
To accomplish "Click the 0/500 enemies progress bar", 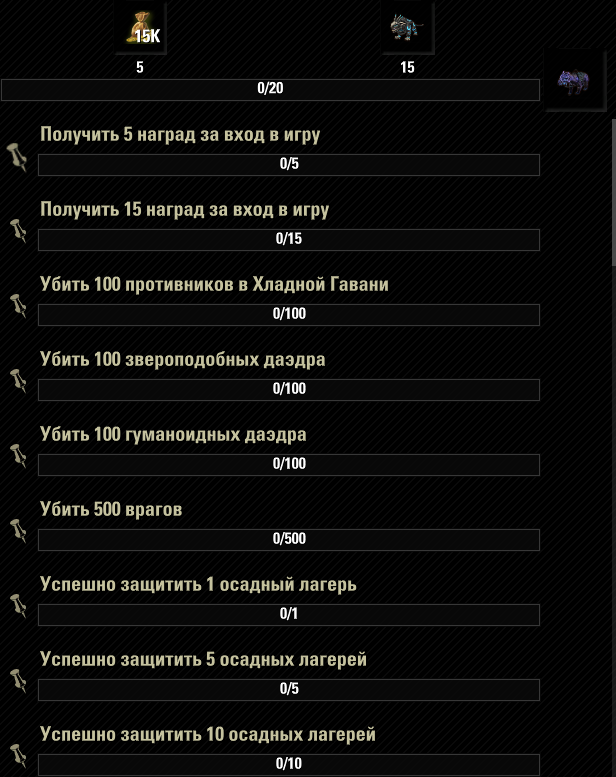I will [x=289, y=540].
